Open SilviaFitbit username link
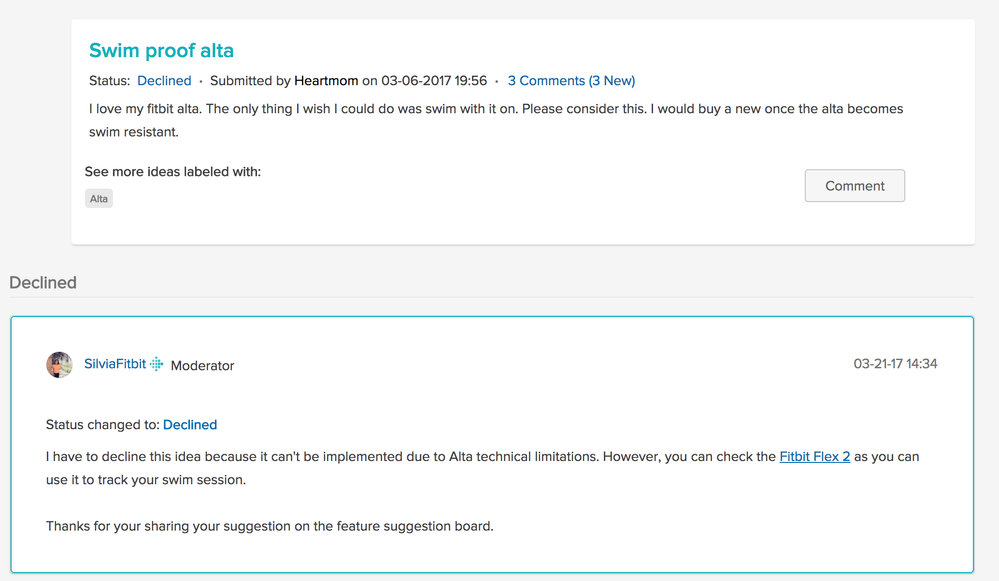 pyautogui.click(x=115, y=364)
